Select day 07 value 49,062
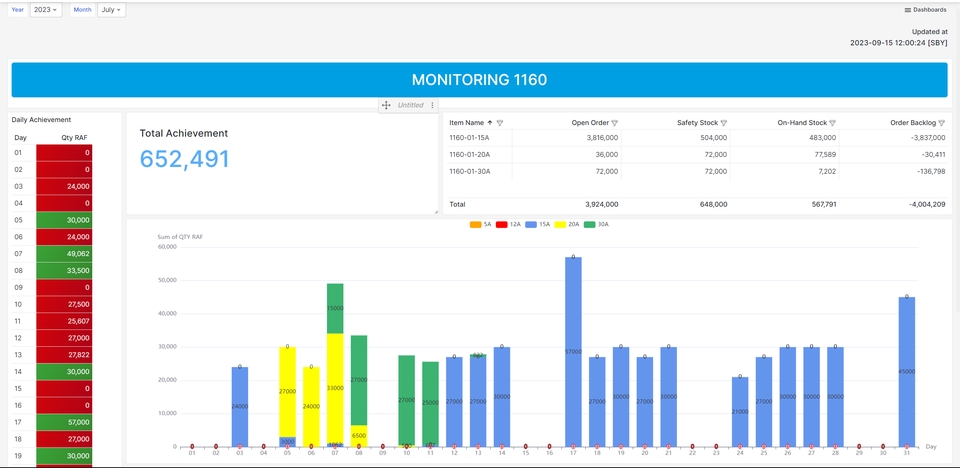The height and width of the screenshot is (468, 960). click(64, 254)
